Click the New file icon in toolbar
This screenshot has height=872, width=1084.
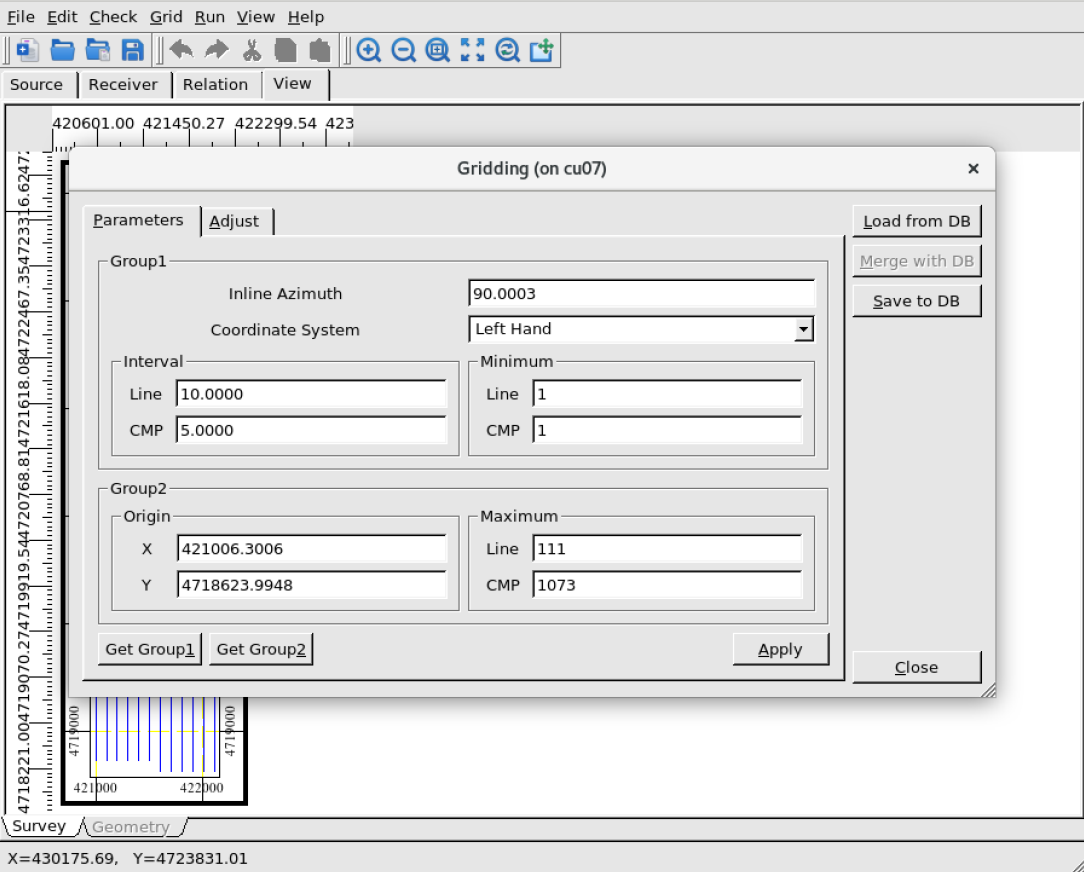pos(28,50)
